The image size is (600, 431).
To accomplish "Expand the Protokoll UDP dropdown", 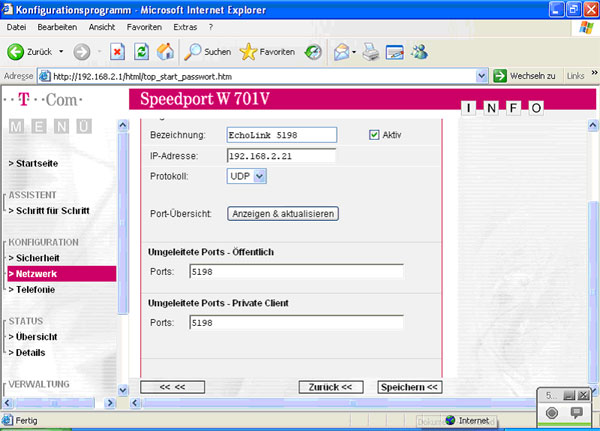I will coord(259,176).
